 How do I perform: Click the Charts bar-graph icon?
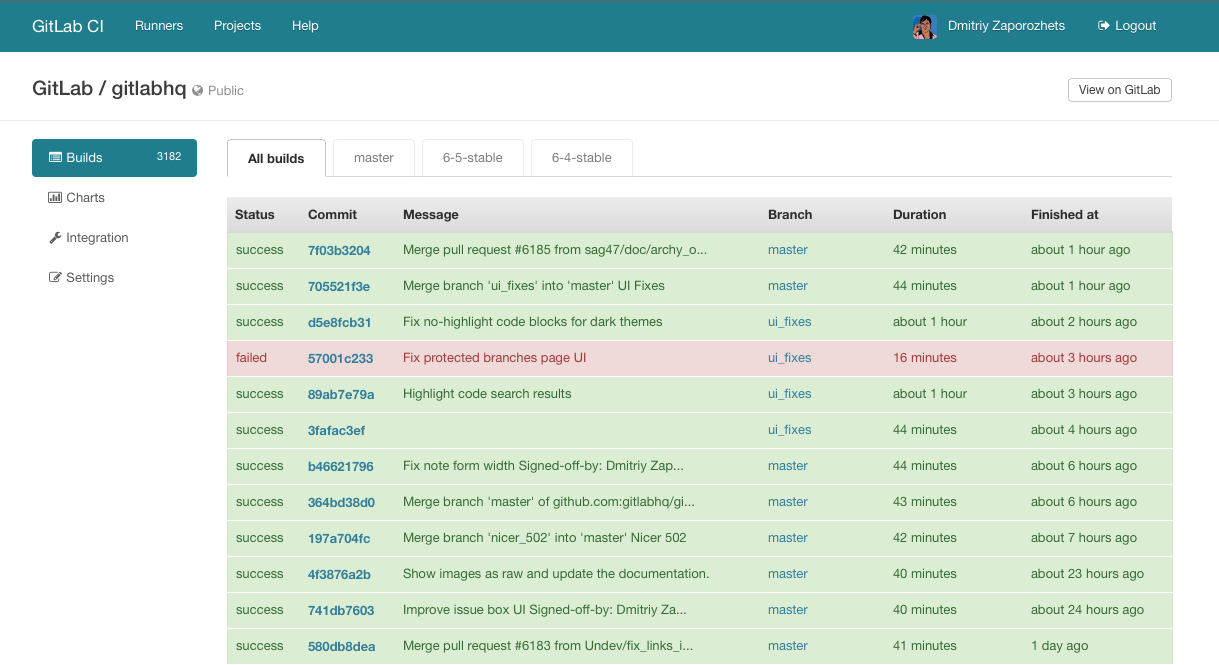[55, 198]
